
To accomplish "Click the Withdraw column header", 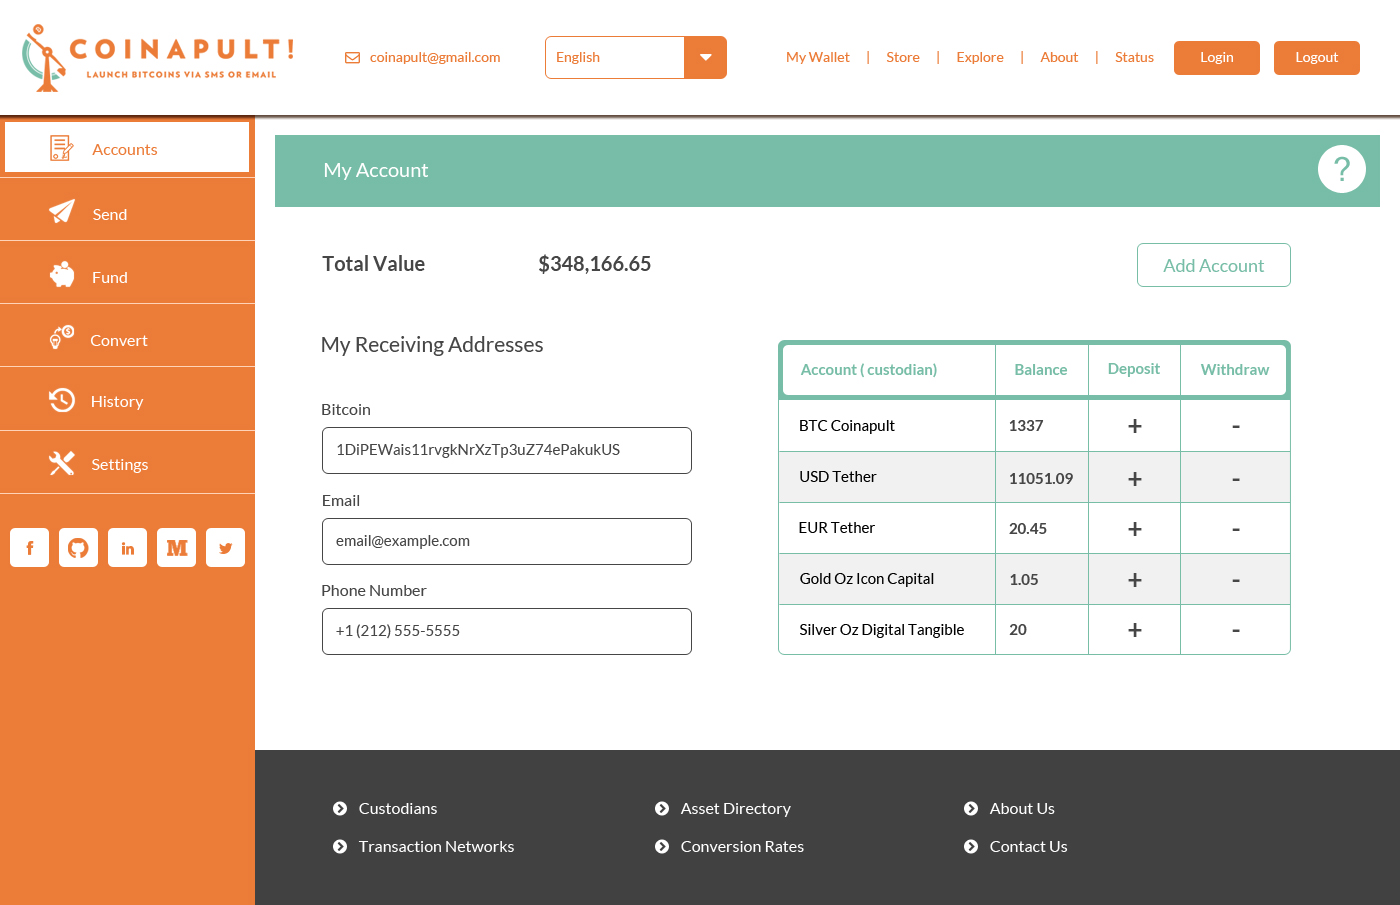I will tap(1235, 370).
